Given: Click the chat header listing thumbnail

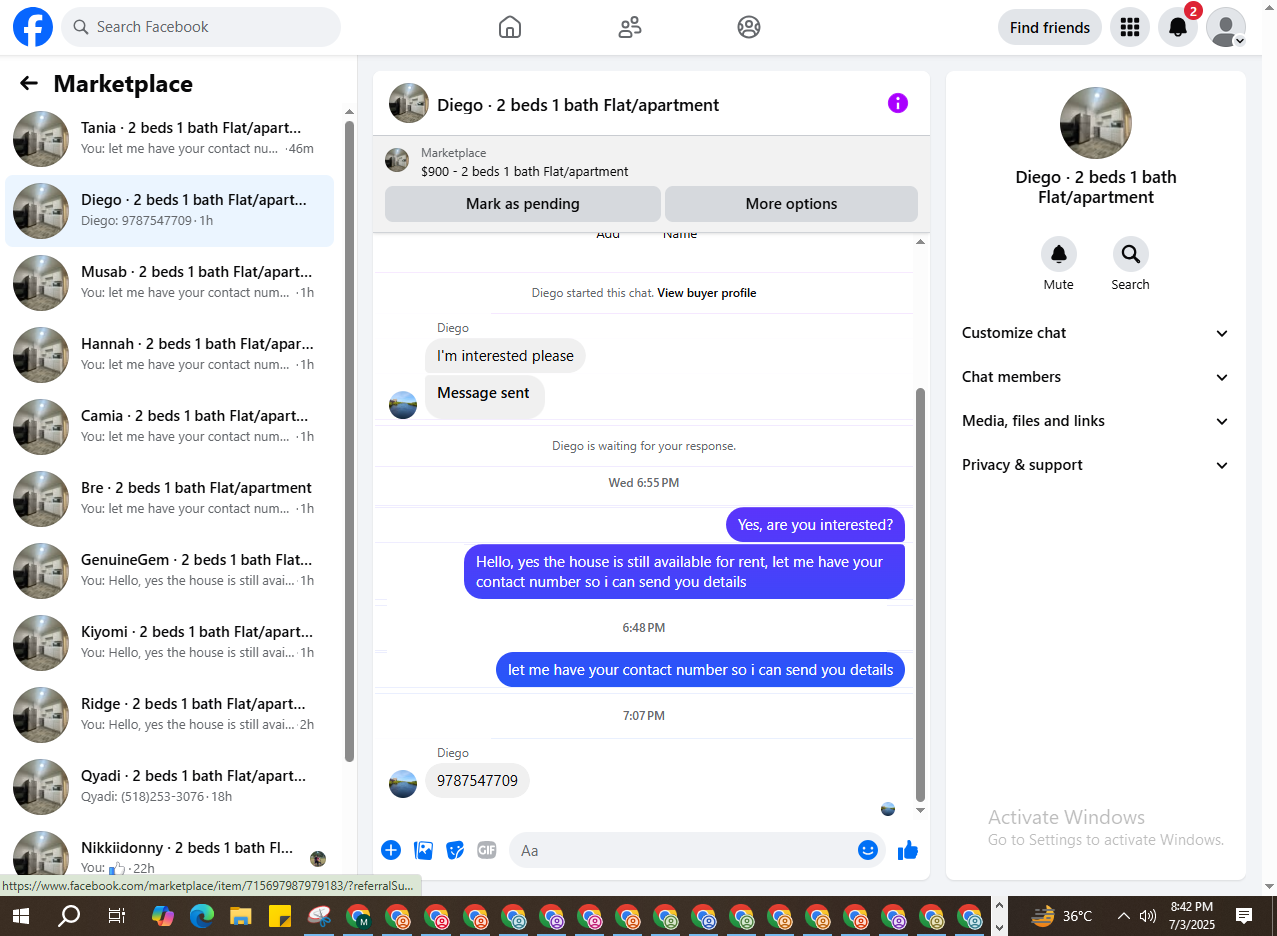Looking at the screenshot, I should tap(409, 103).
